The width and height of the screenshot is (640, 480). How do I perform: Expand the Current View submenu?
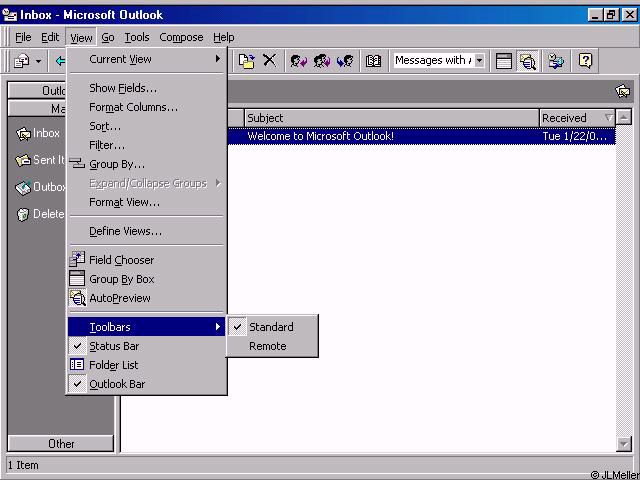(x=146, y=59)
